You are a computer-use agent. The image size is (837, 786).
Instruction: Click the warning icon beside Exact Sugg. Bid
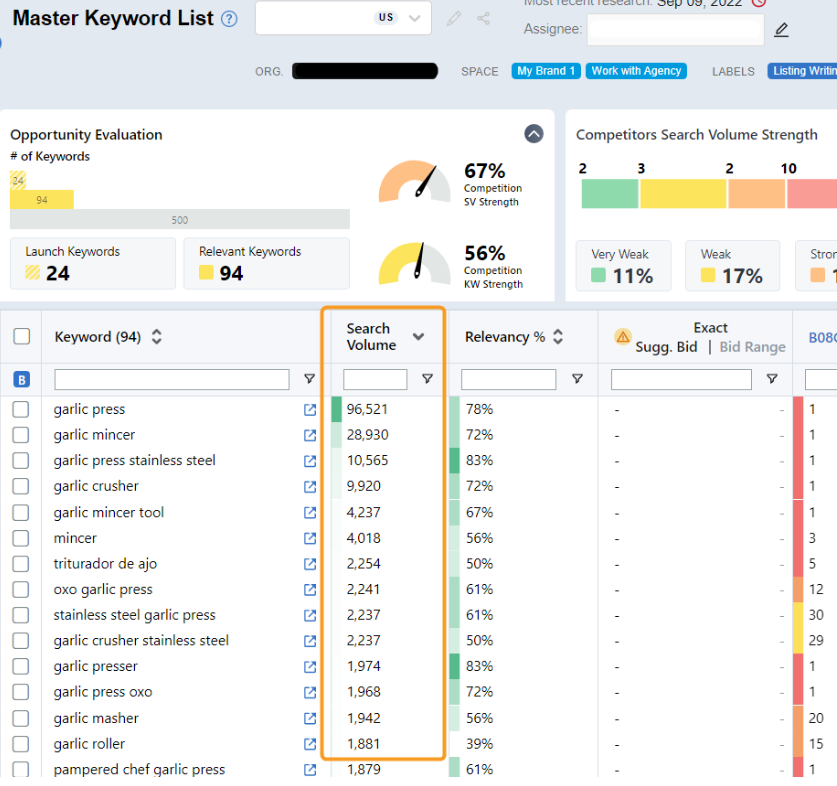coord(622,337)
